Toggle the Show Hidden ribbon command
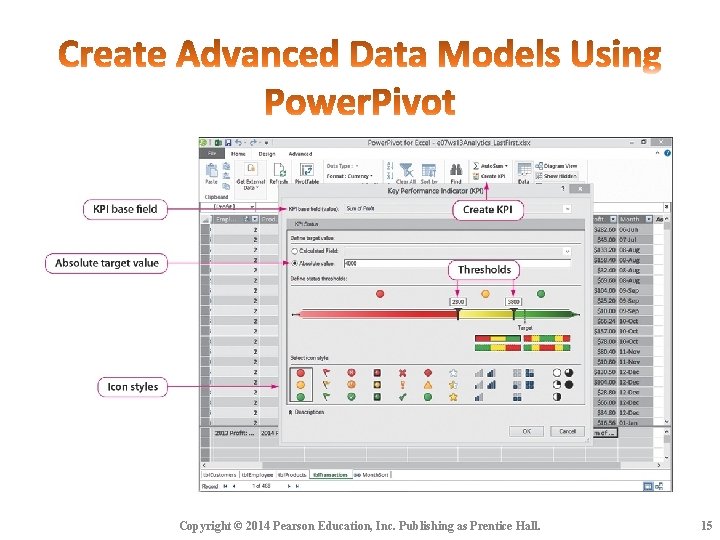The image size is (720, 540). 557,176
